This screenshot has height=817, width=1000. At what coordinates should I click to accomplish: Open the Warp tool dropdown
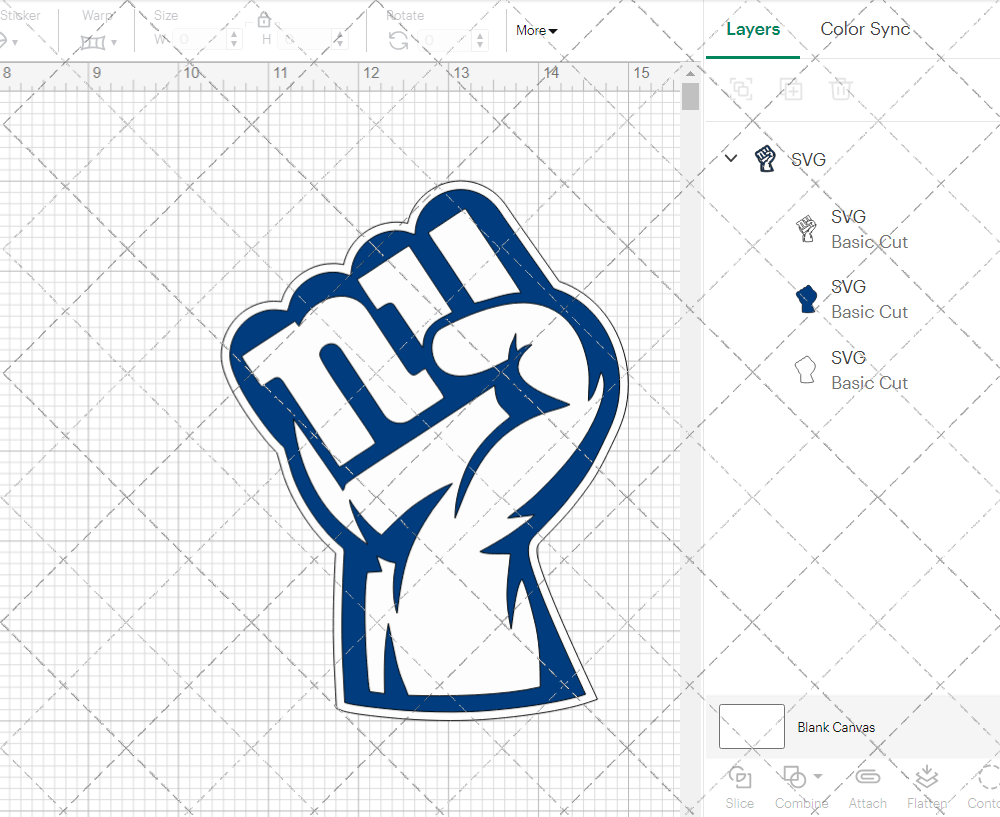coord(114,43)
